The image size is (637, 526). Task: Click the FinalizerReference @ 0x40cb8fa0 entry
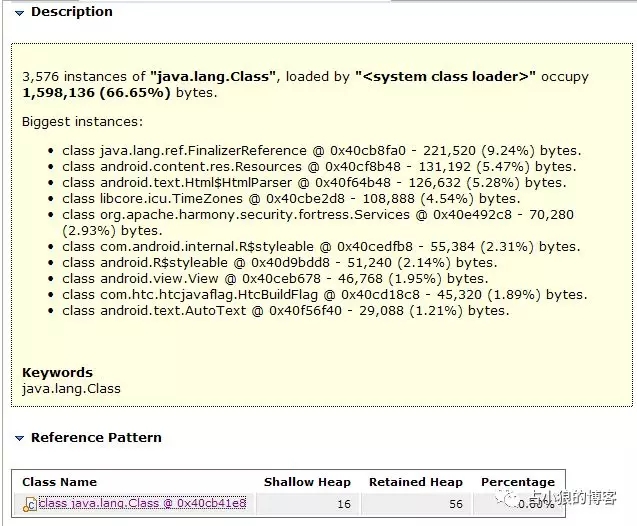point(322,151)
